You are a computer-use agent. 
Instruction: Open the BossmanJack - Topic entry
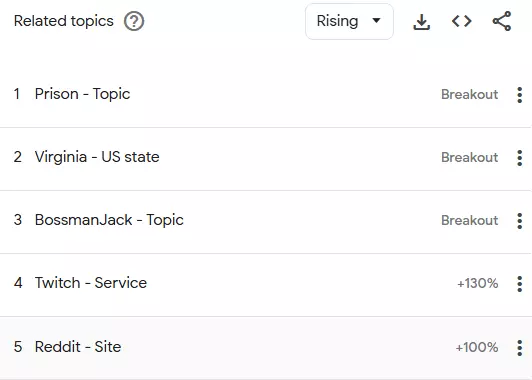tap(109, 220)
